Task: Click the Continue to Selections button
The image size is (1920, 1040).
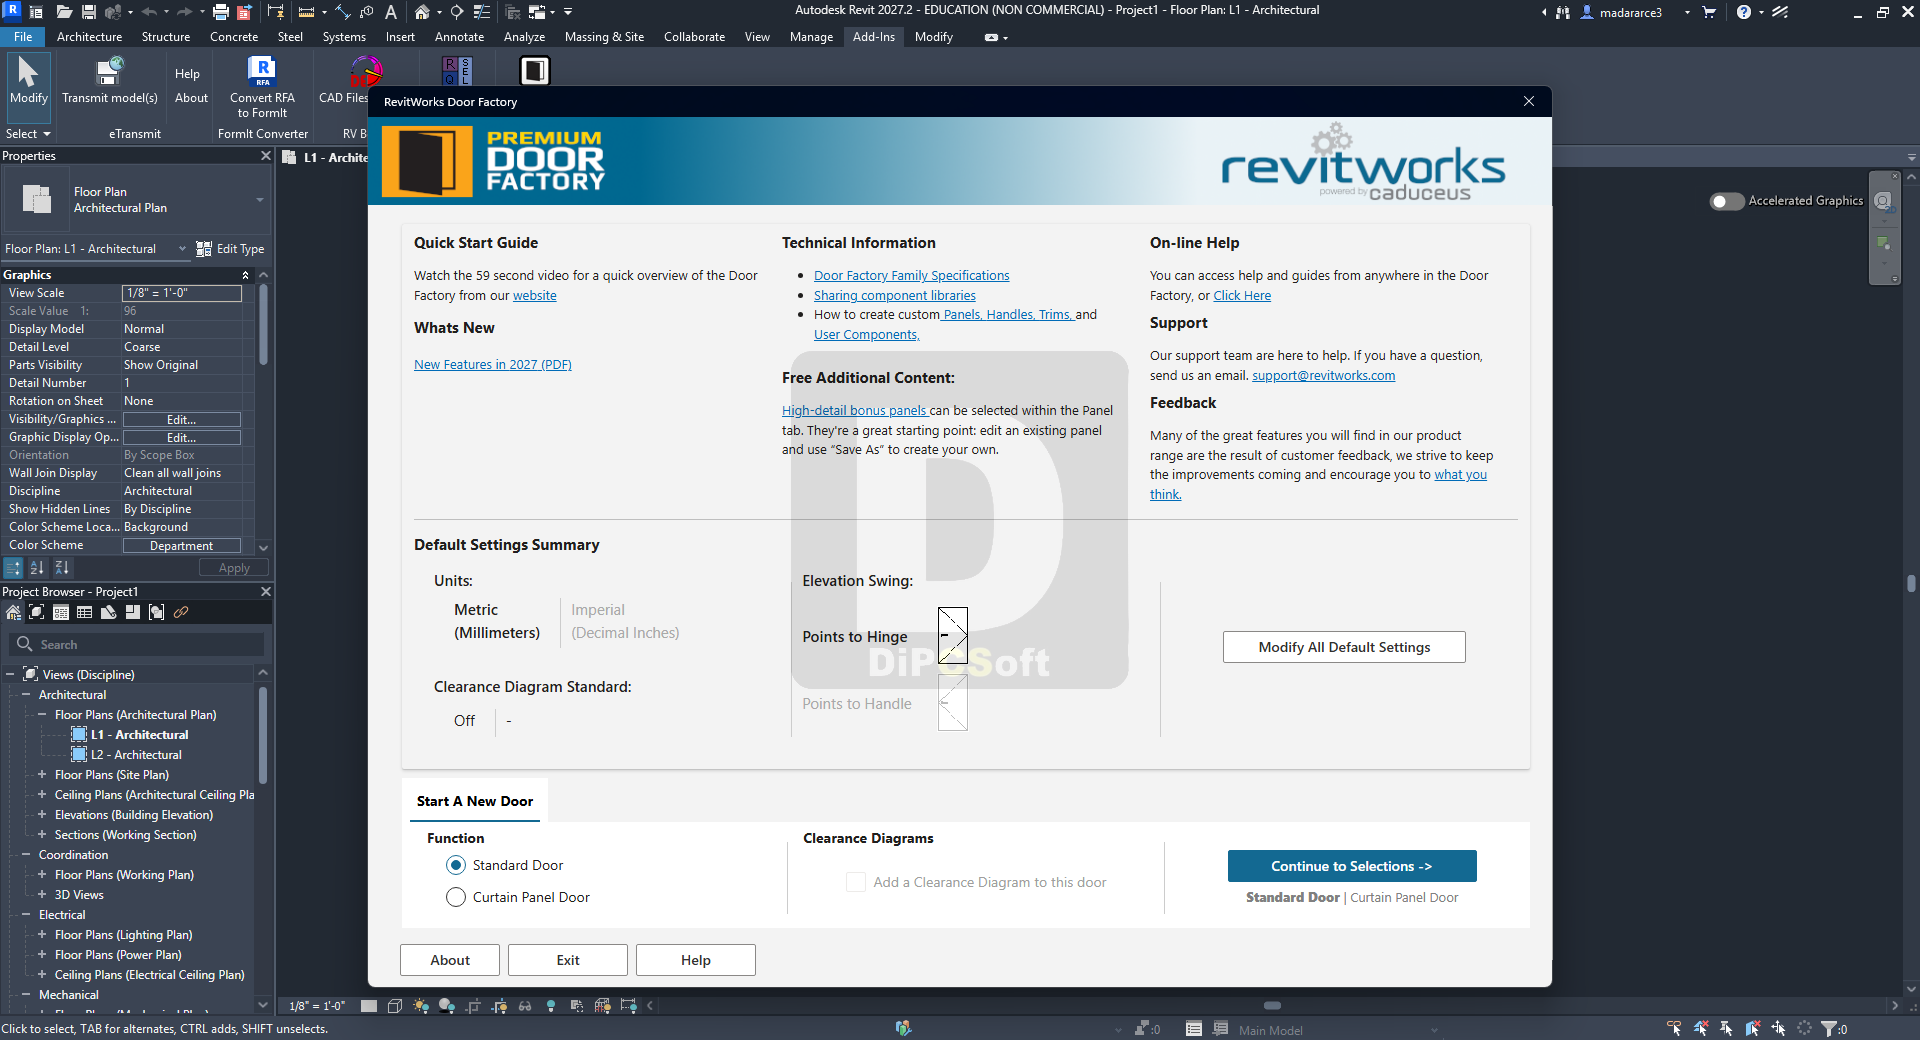Action: click(1352, 866)
